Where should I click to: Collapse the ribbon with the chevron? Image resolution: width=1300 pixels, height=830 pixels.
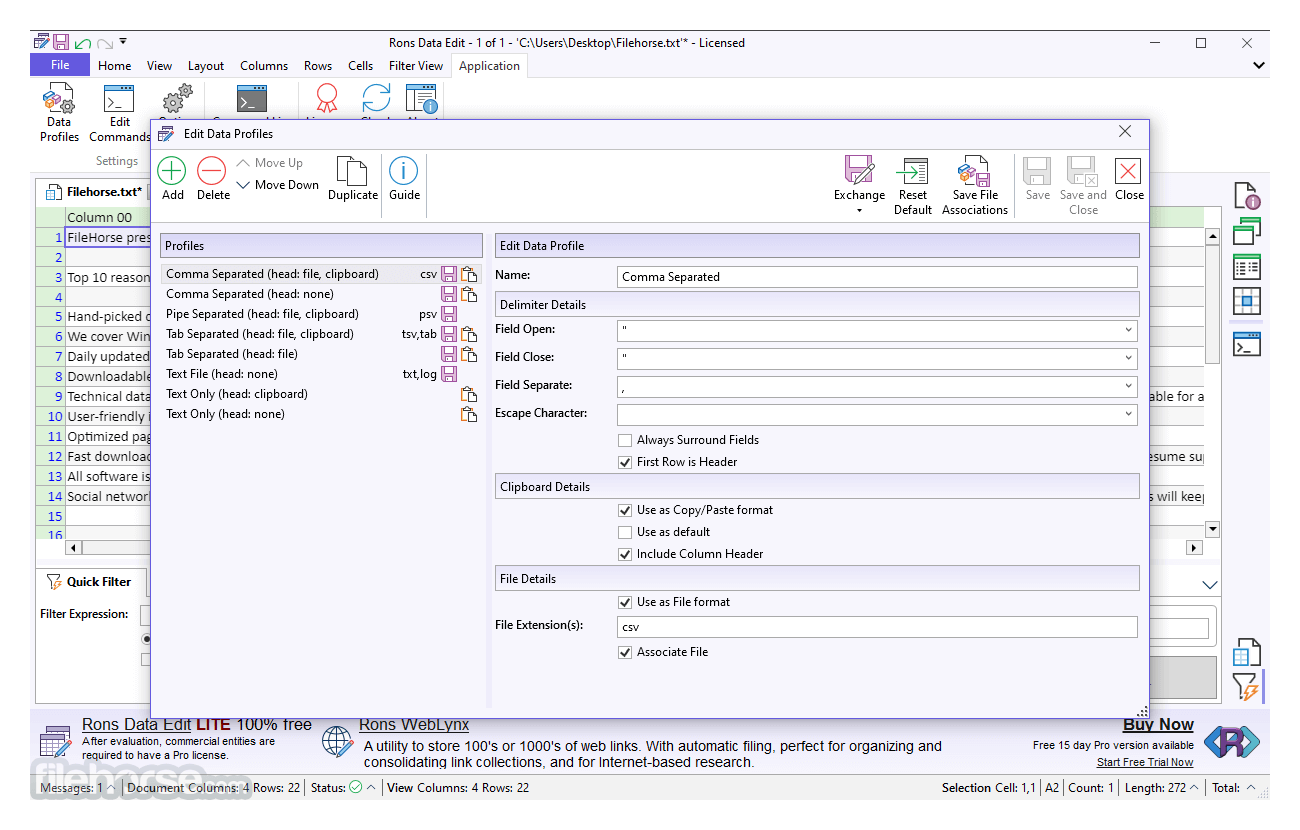1258,66
